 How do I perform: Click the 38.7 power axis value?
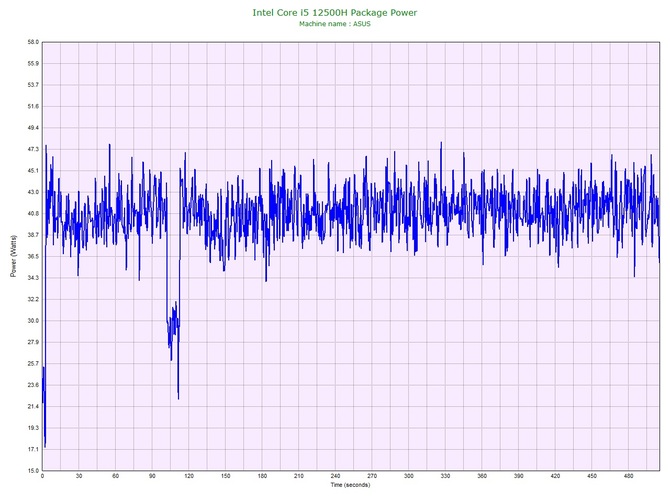click(33, 235)
